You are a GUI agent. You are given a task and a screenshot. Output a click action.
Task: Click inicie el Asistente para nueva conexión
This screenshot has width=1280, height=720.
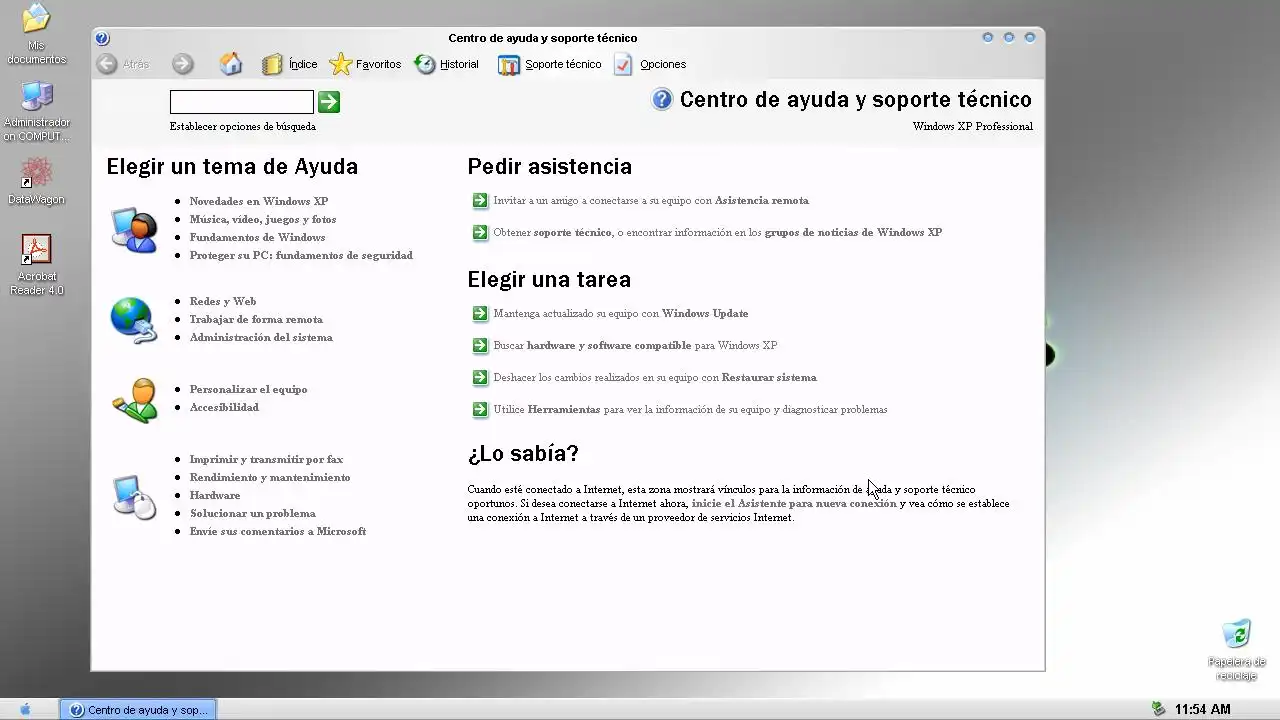[x=794, y=503]
